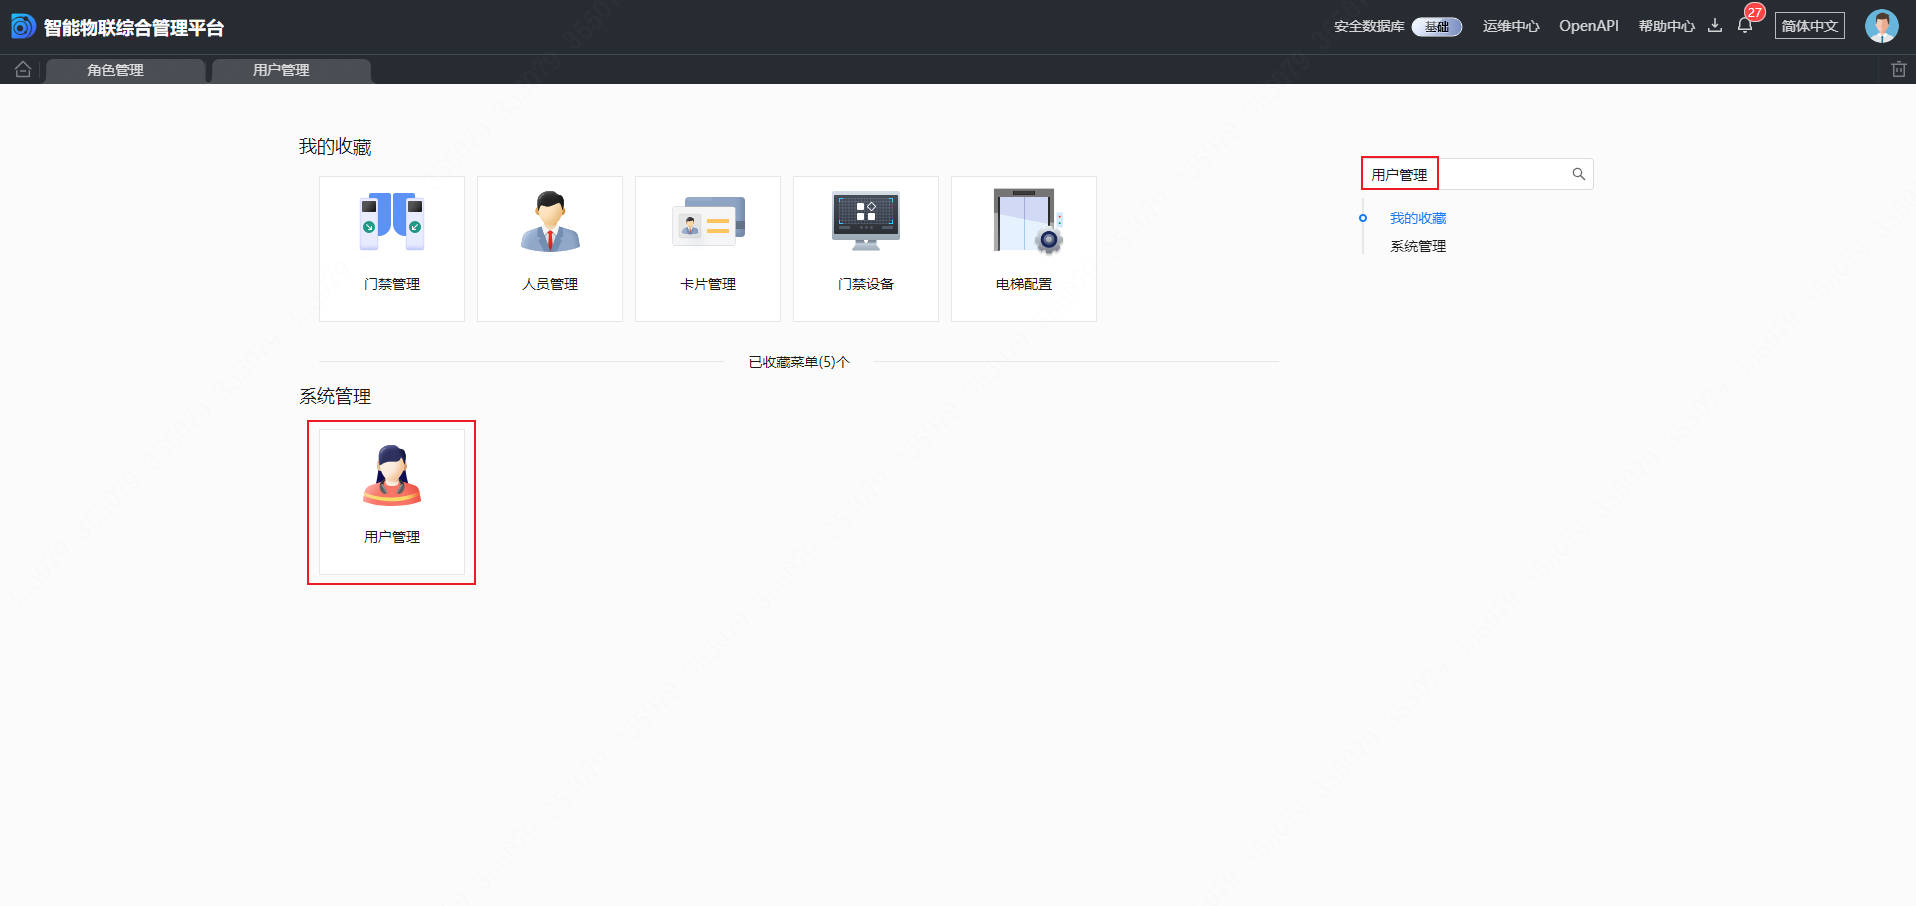The height and width of the screenshot is (906, 1916).
Task: Click the home icon in tab bar
Action: (23, 69)
